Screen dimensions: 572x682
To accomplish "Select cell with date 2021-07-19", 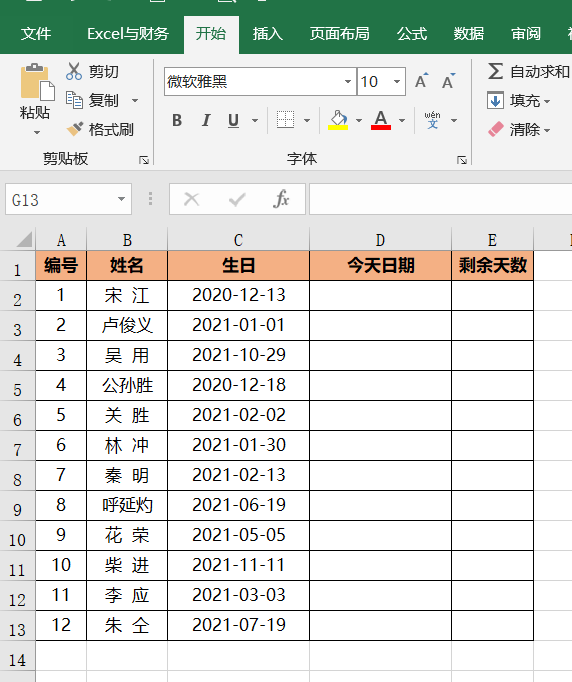I will [x=238, y=625].
